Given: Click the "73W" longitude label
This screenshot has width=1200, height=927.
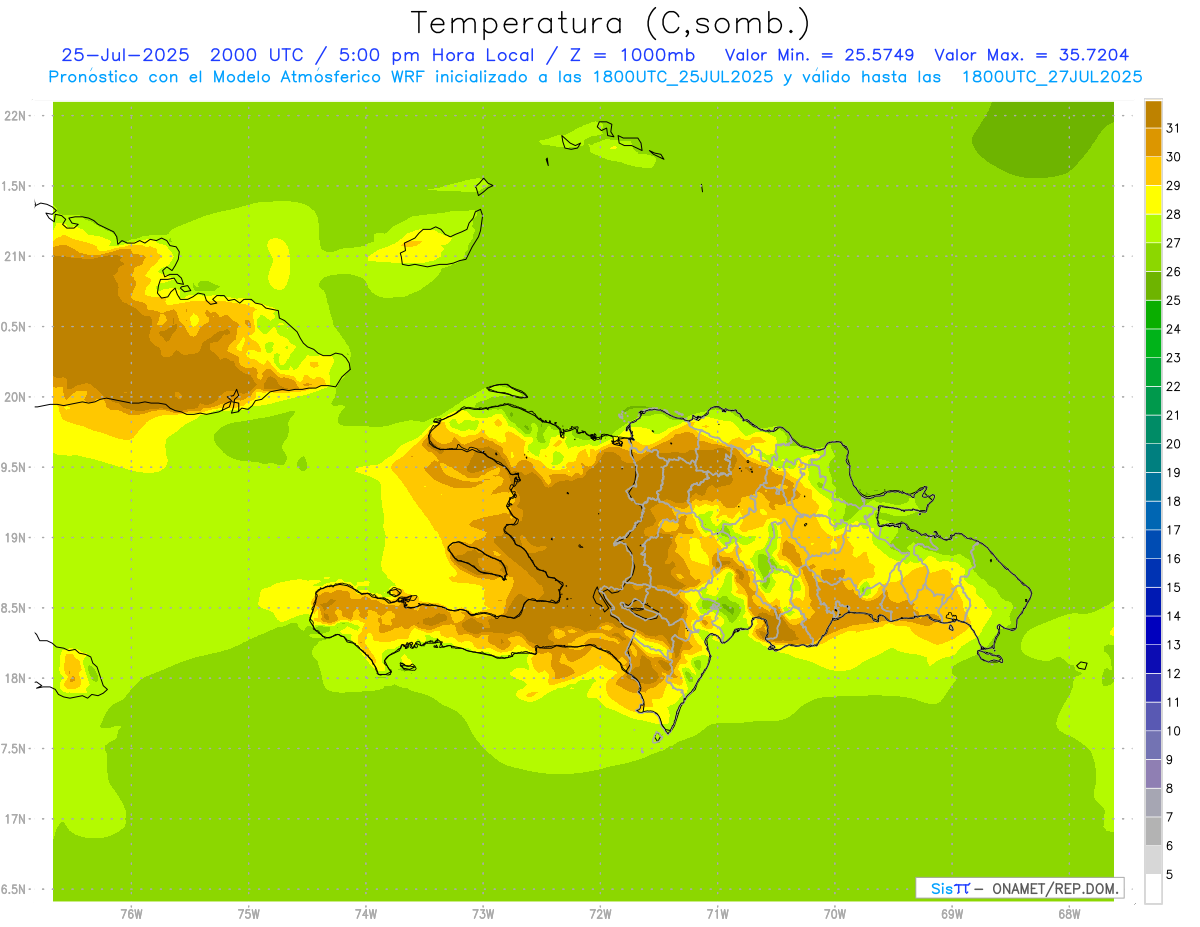Looking at the screenshot, I should point(483,914).
